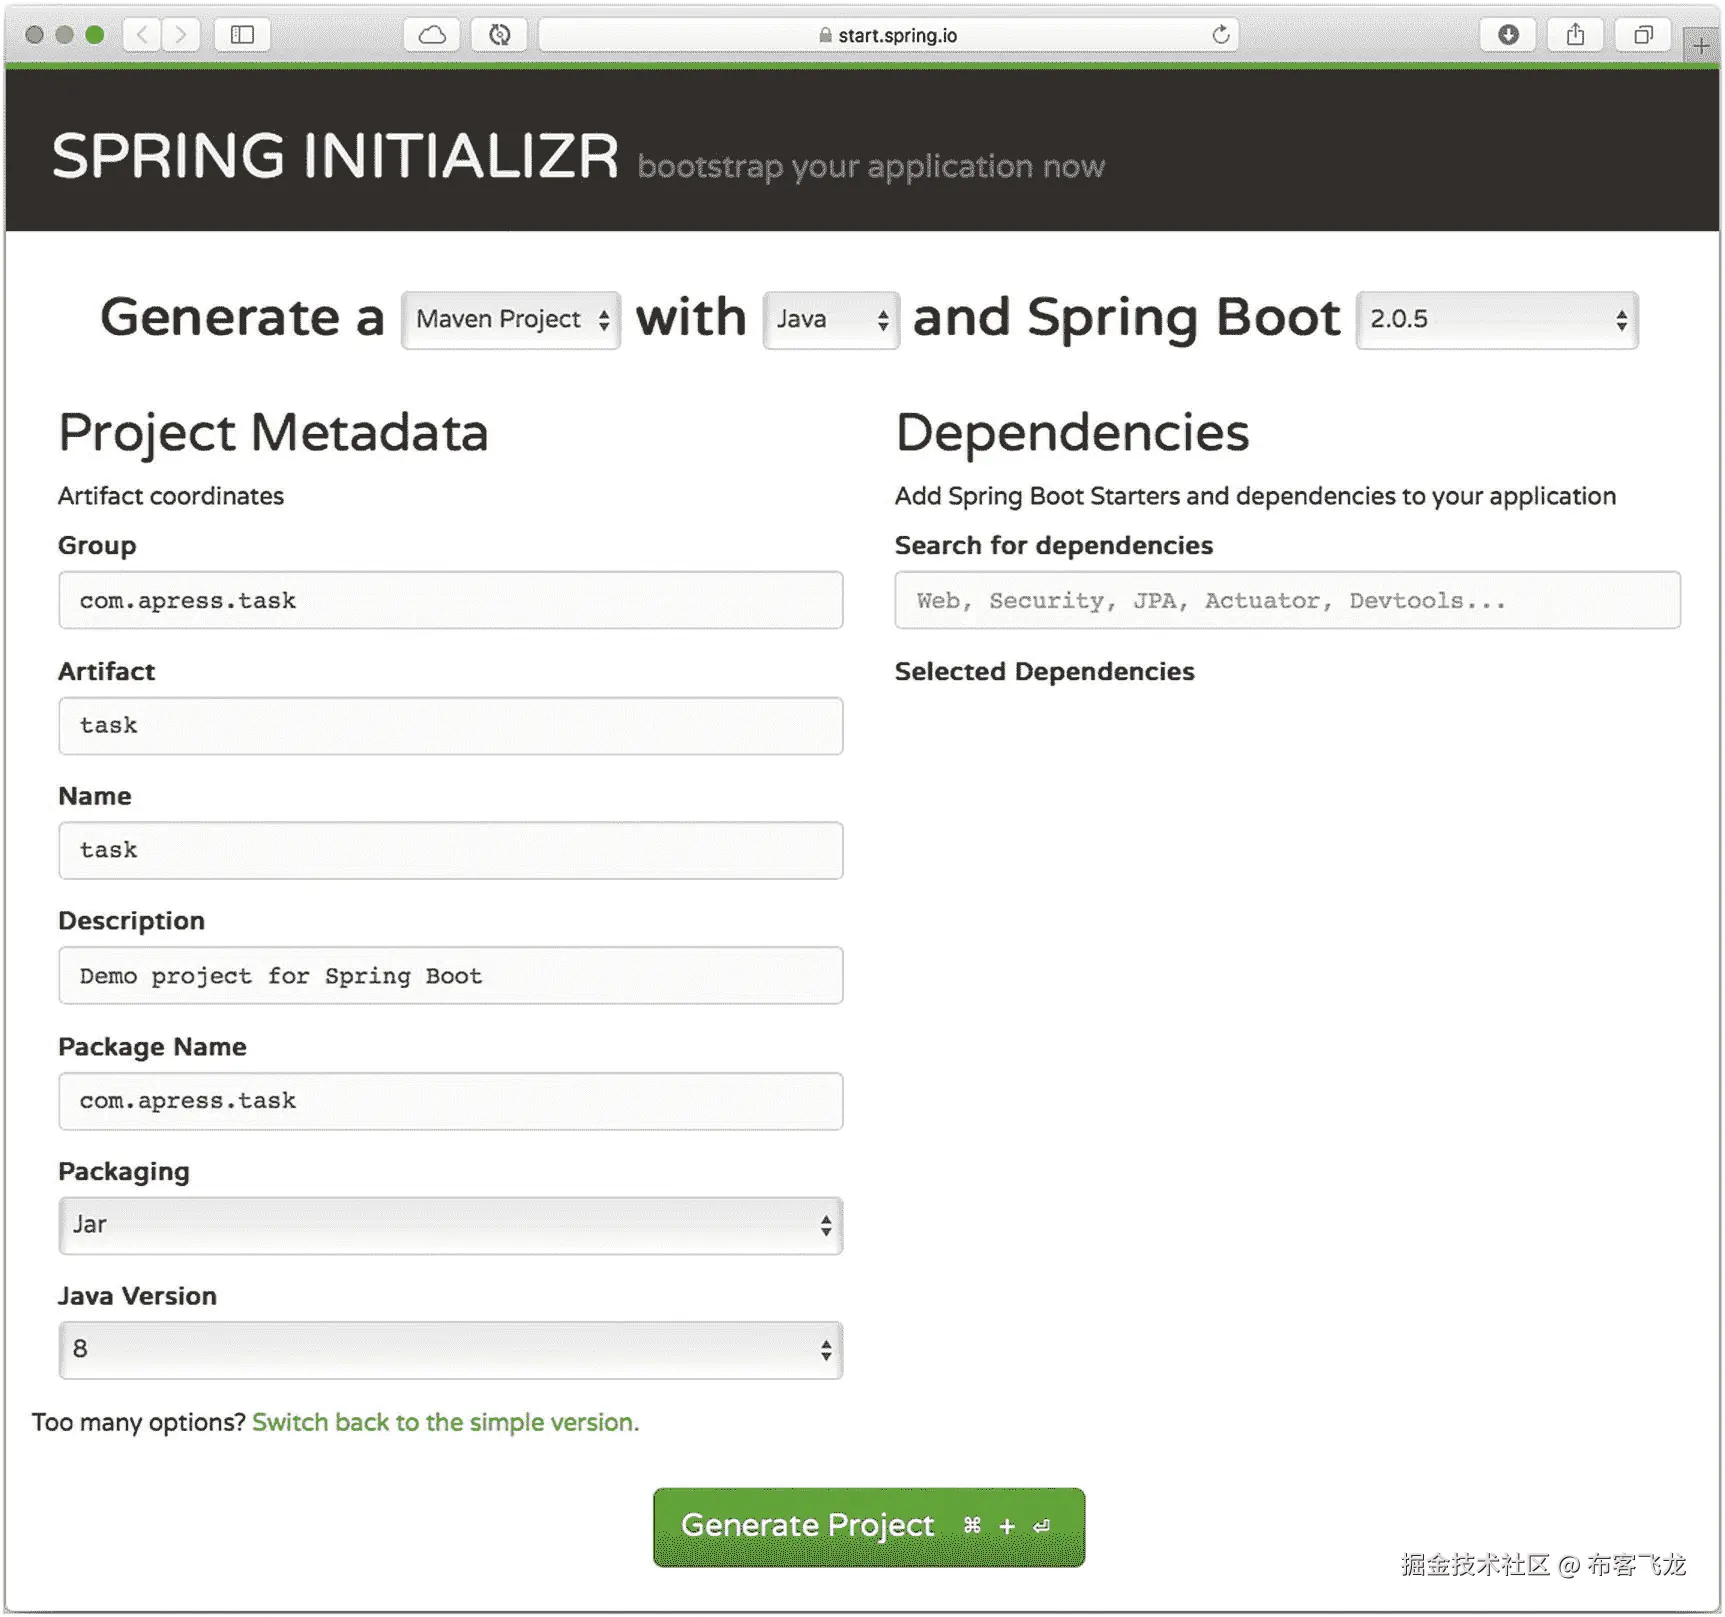This screenshot has height=1617, width=1725.
Task: Go forward with Safari's forward arrow
Action: 181,35
